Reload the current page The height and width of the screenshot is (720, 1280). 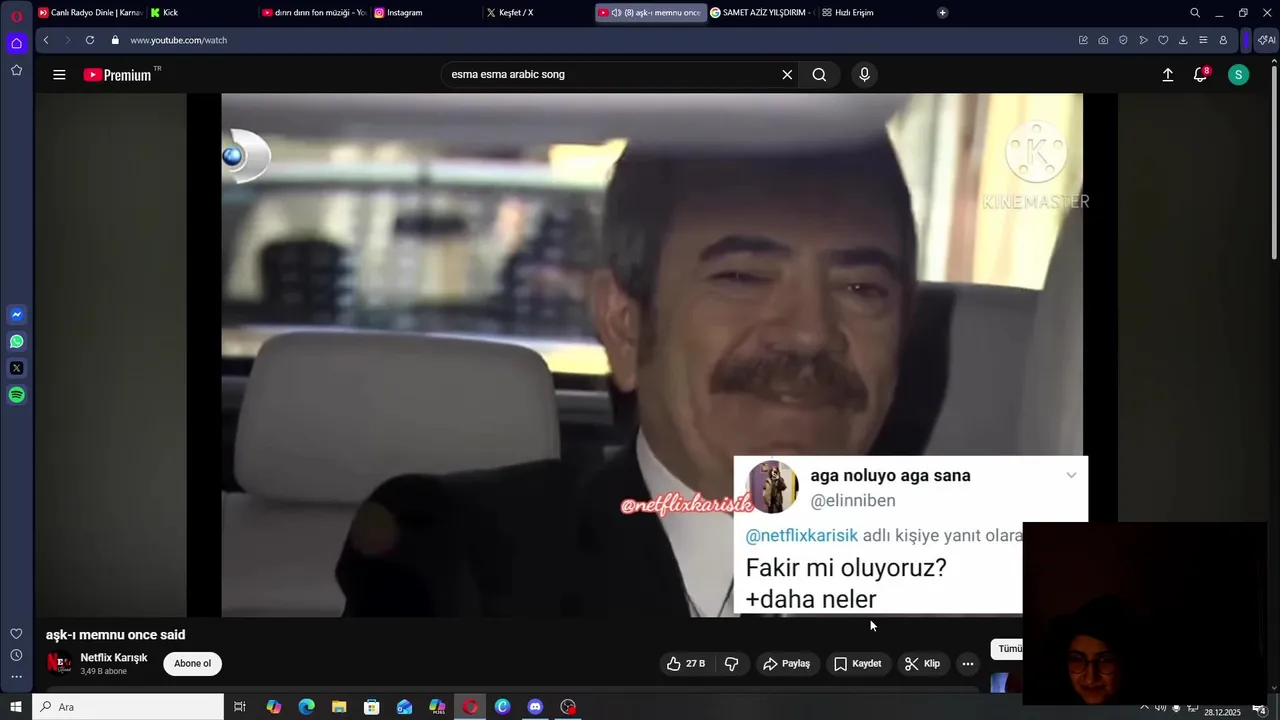(x=90, y=40)
